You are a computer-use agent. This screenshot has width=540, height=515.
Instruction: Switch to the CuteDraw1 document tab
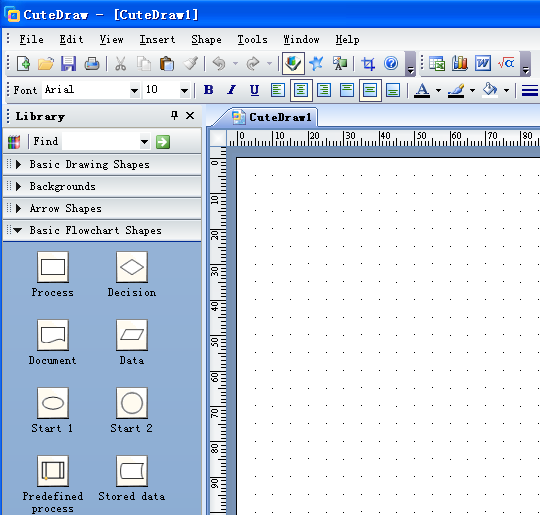click(x=272, y=117)
